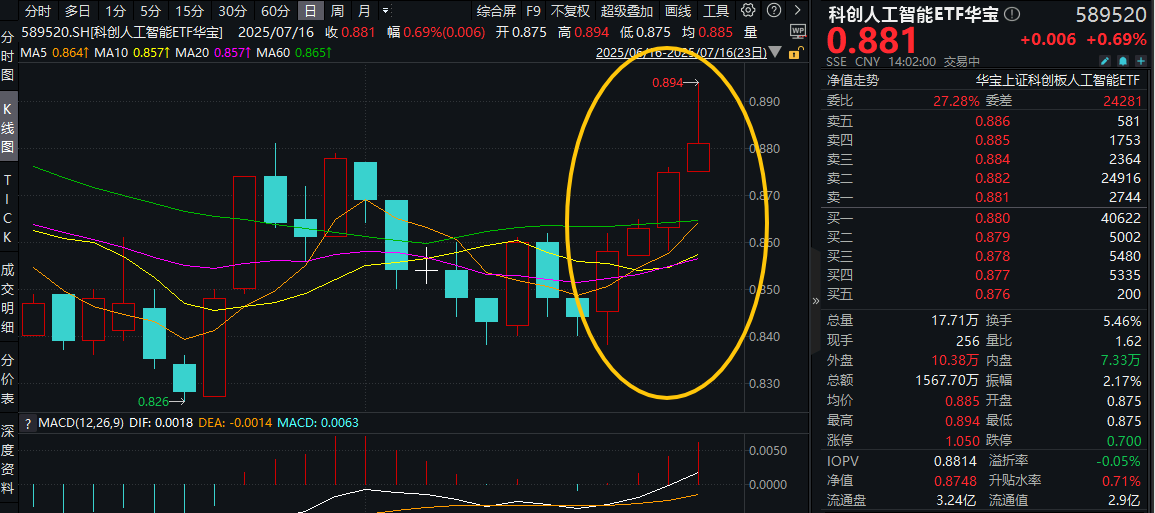Click the 净值走势 link

852,80
